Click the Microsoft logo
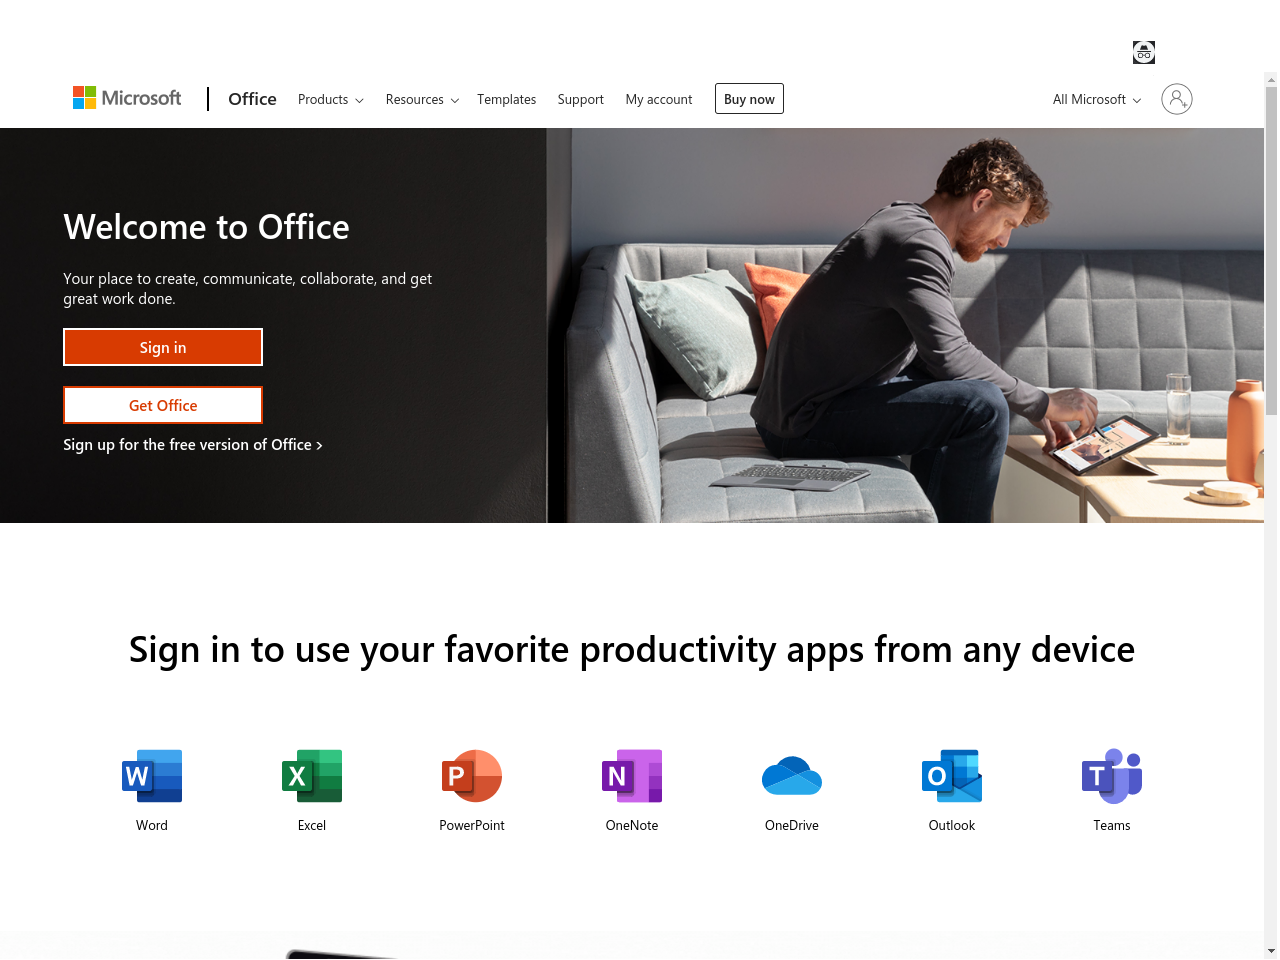Screen dimensions: 1280x960 tap(127, 98)
